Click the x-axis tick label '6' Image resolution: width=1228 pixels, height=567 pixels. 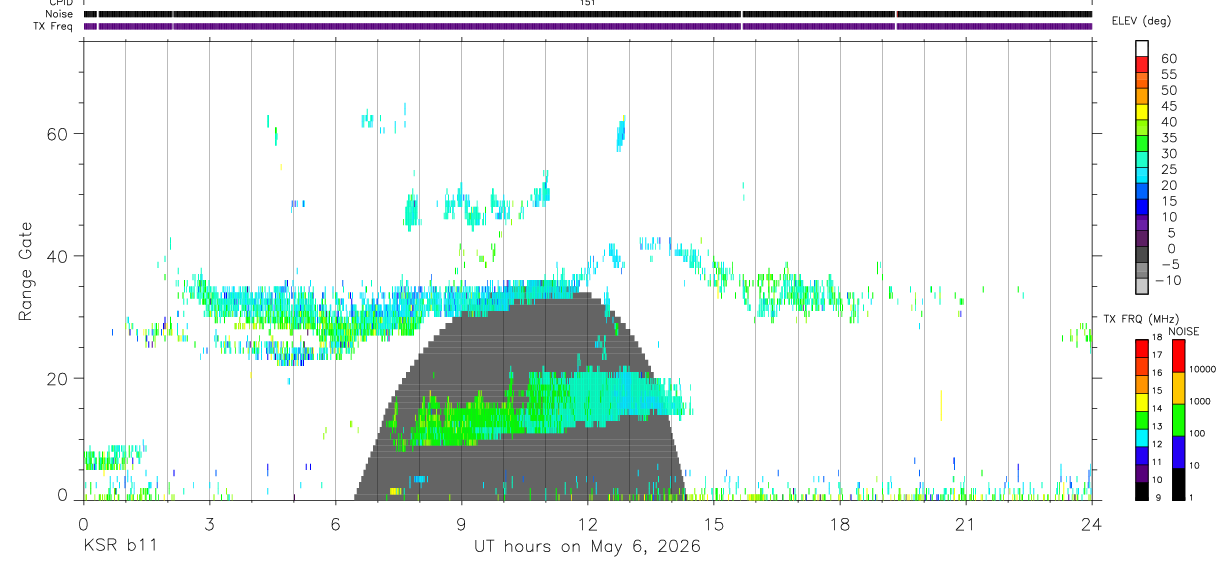(x=335, y=524)
